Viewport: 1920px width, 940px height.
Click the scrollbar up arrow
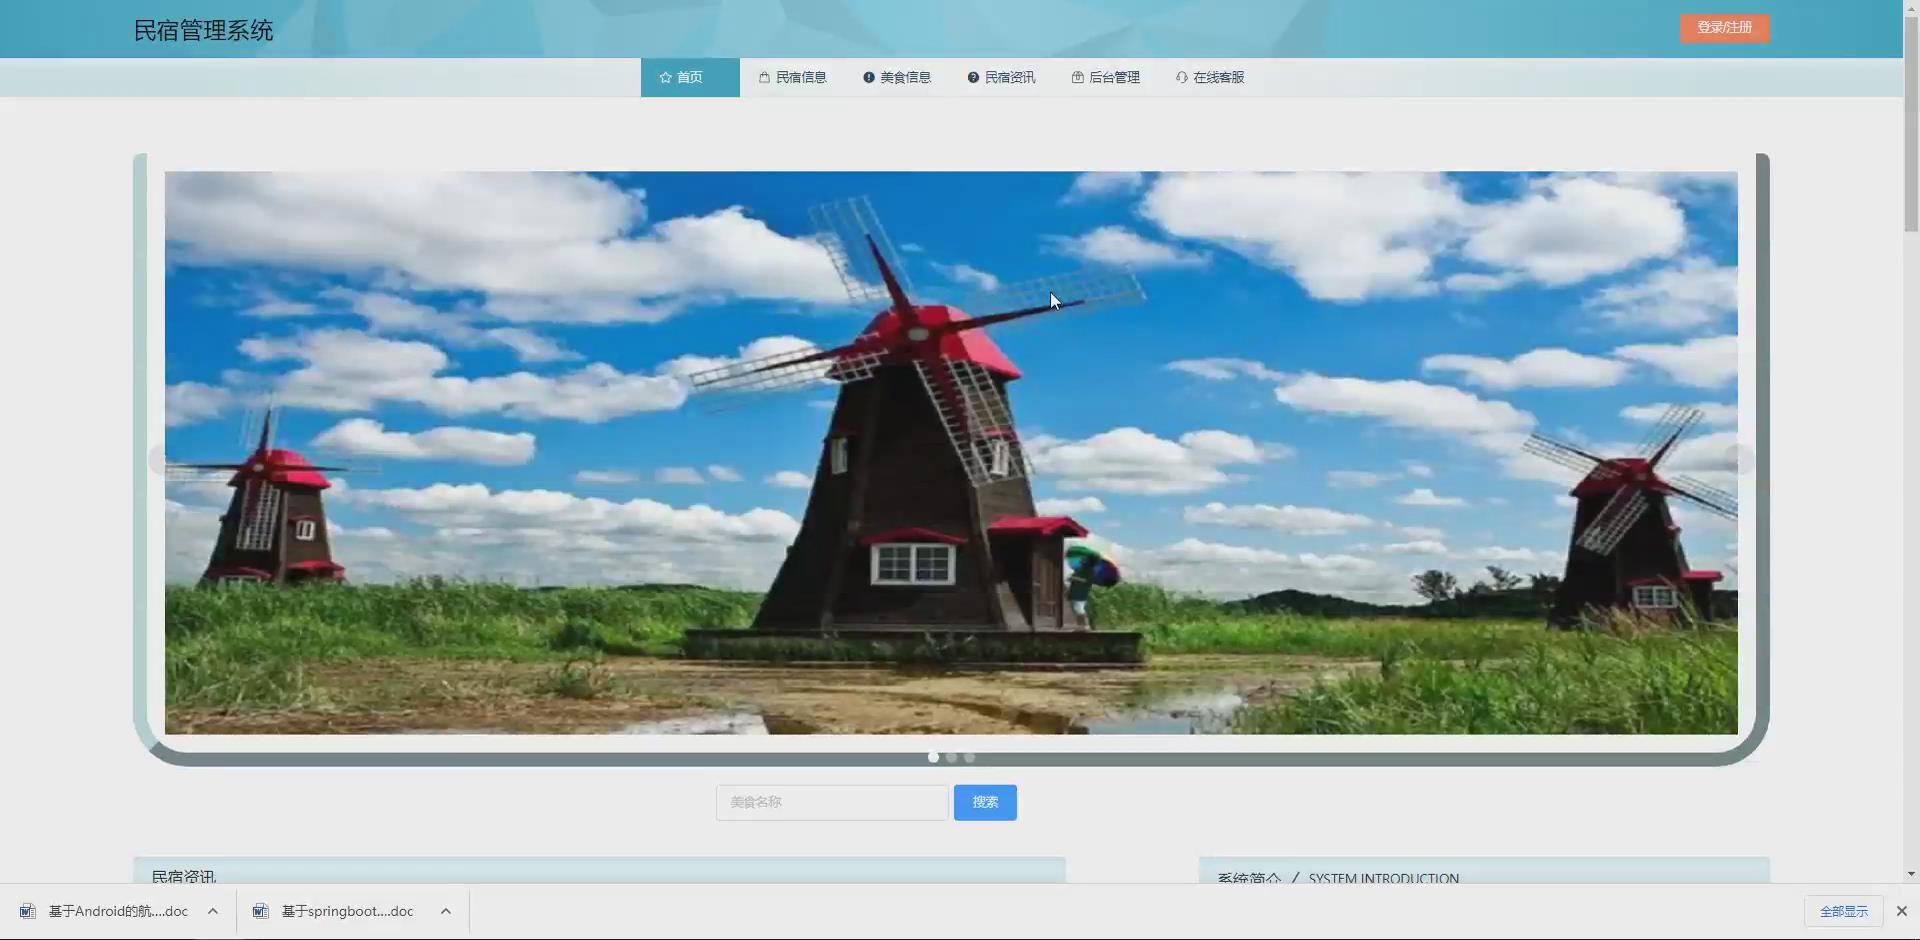click(1911, 7)
